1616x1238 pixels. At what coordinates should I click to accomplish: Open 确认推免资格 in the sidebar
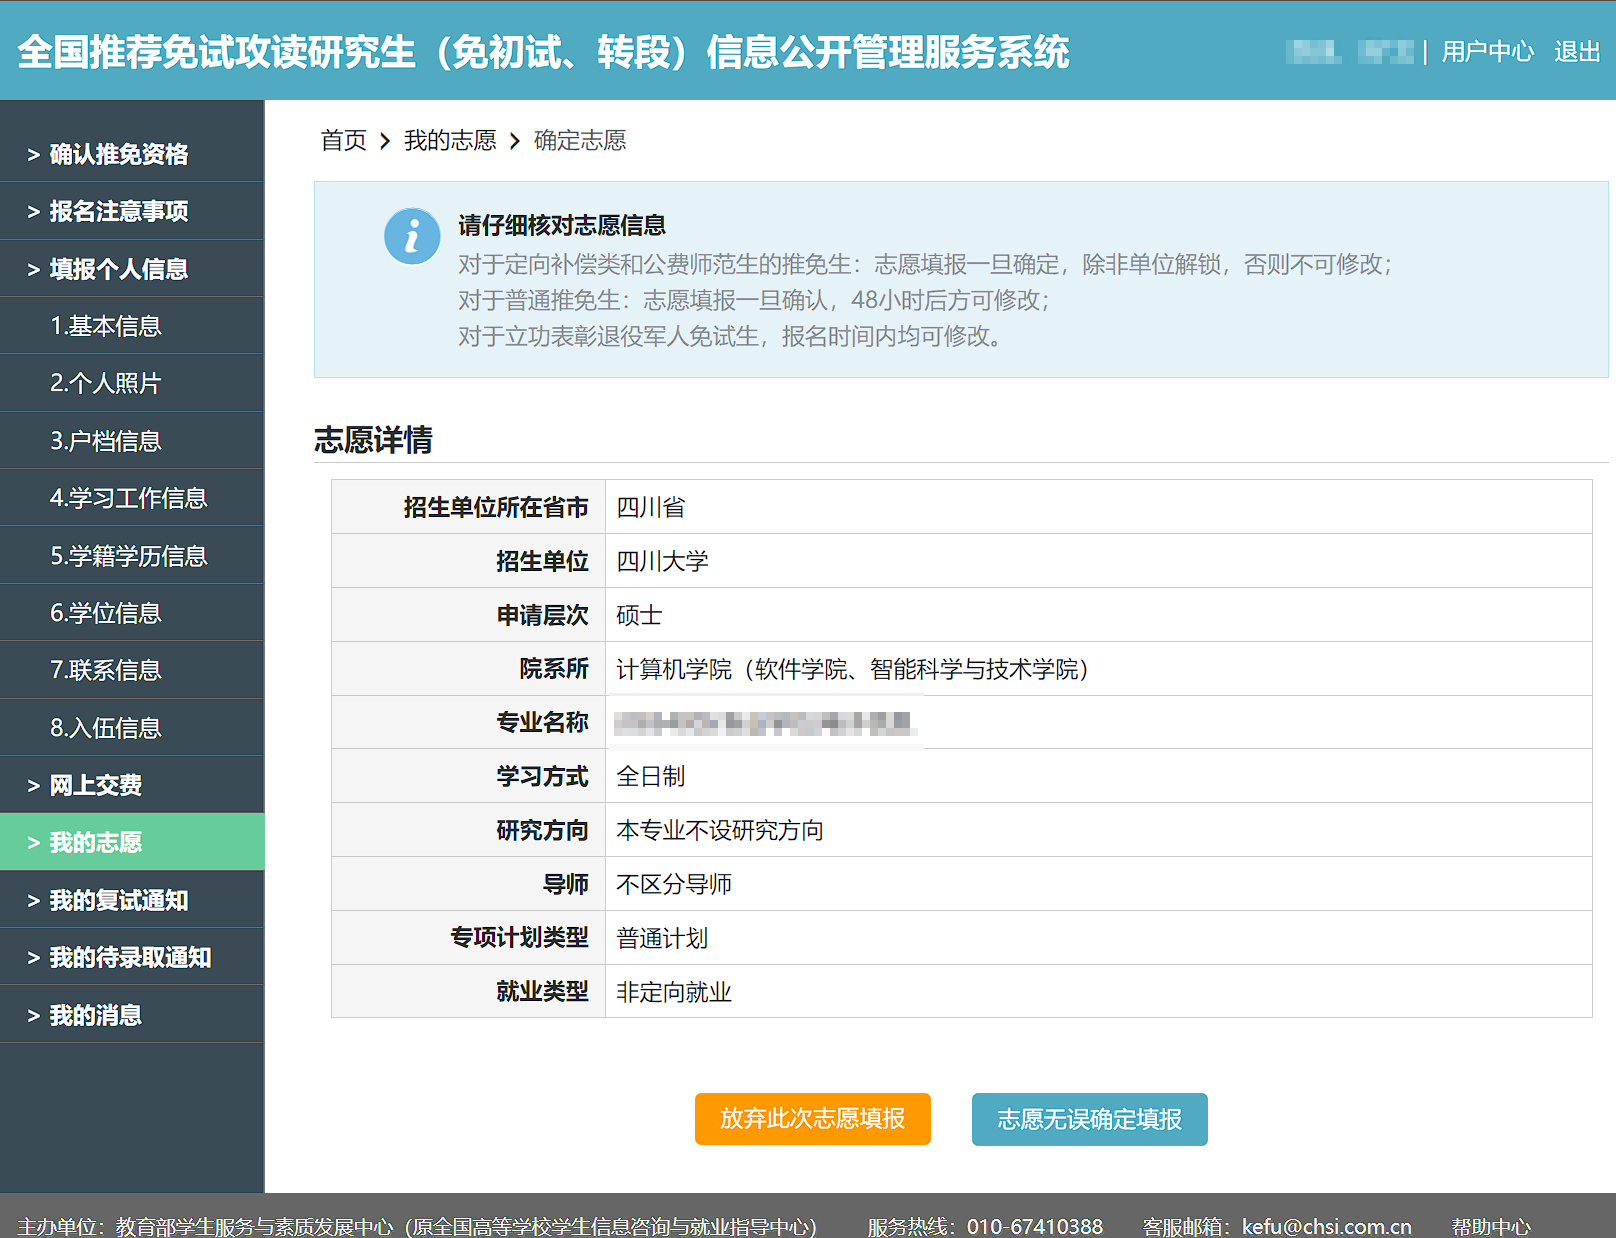132,154
